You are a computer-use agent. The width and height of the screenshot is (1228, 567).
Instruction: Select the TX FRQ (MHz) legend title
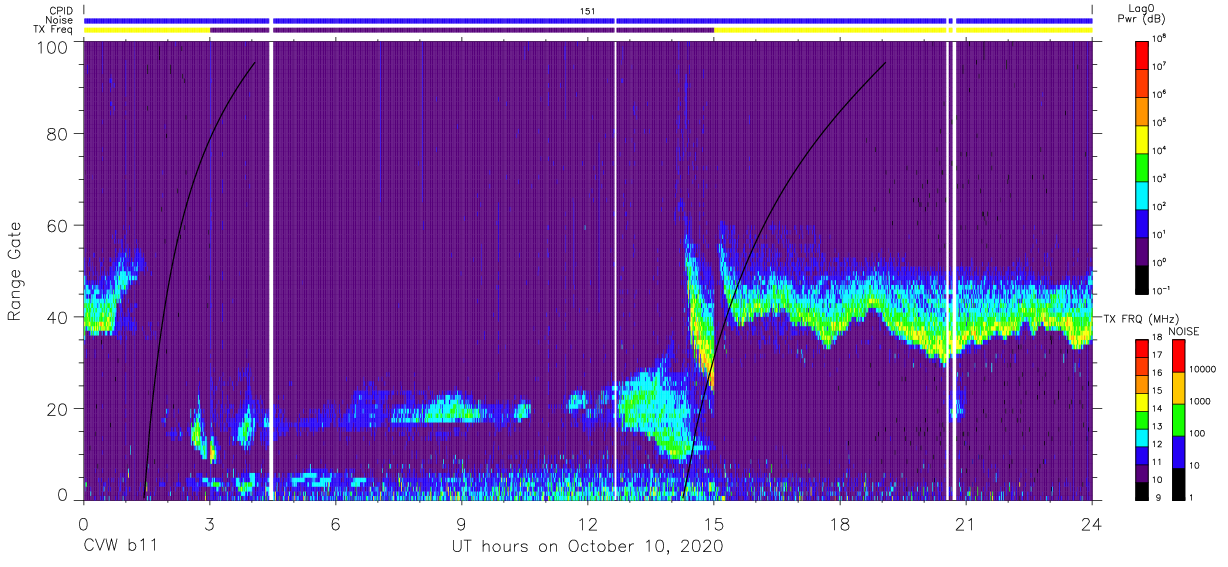pos(1143,319)
